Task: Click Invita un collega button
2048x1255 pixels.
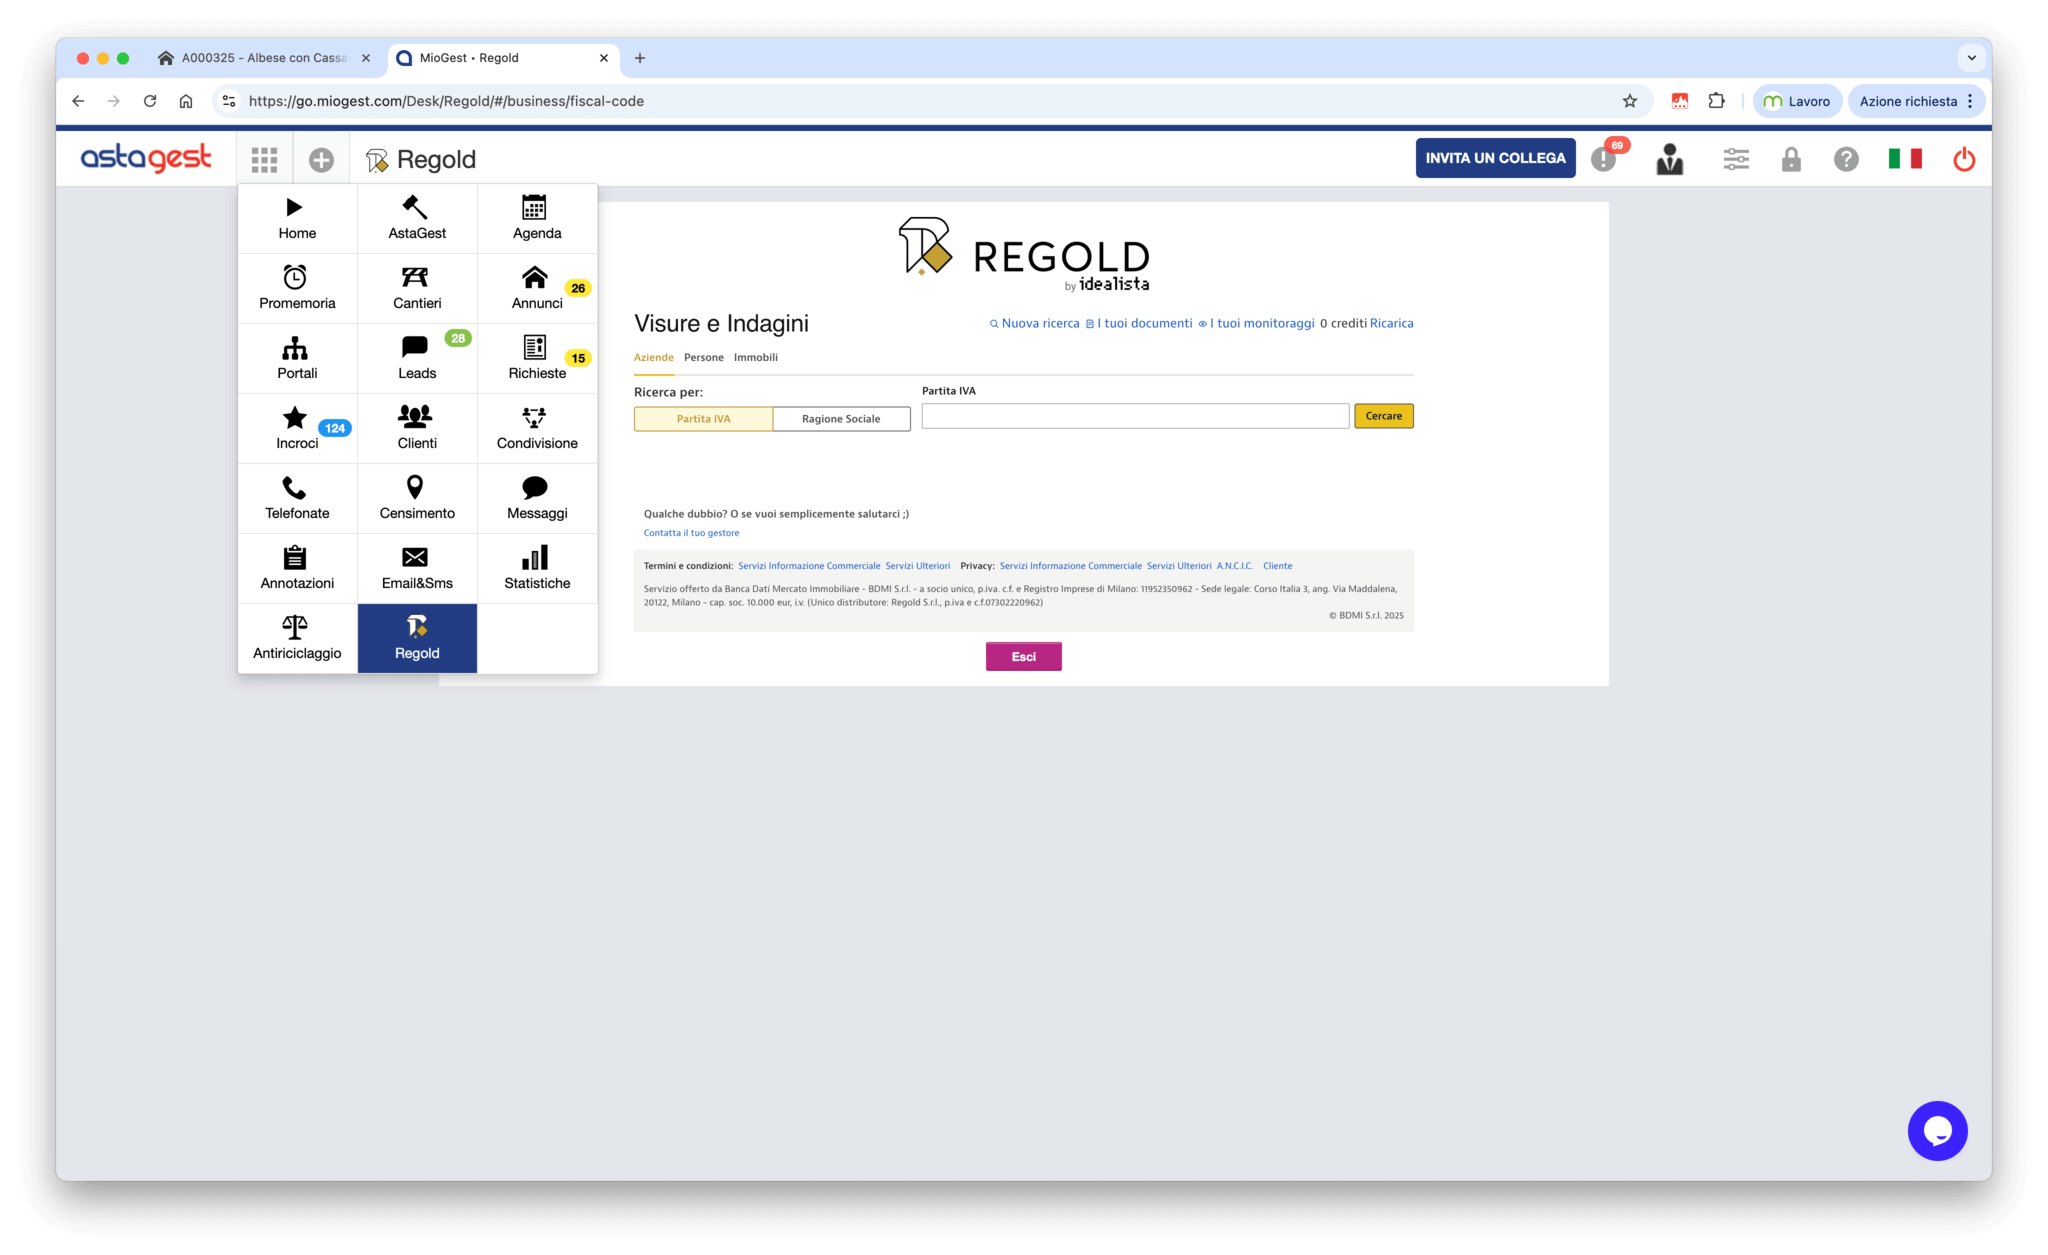Action: 1495,158
